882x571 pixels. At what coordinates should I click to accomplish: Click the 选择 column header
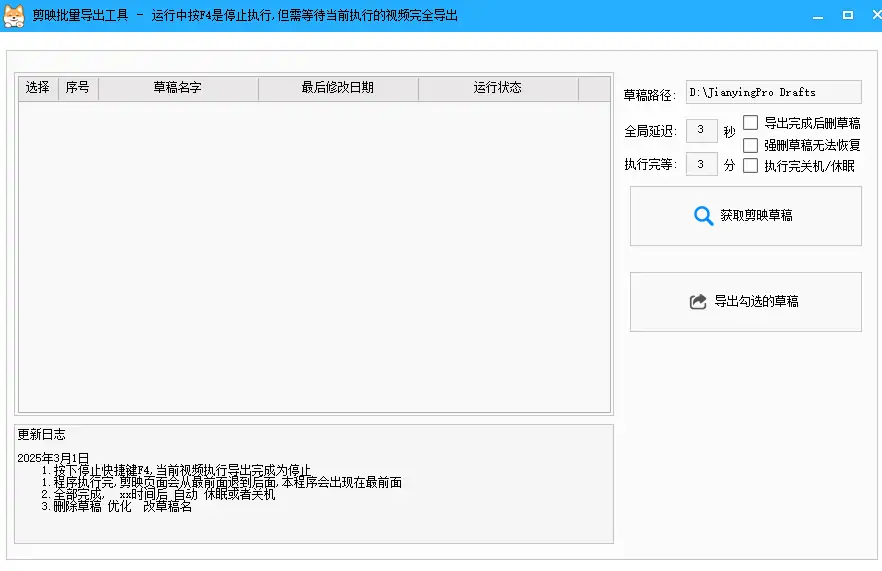[x=38, y=88]
